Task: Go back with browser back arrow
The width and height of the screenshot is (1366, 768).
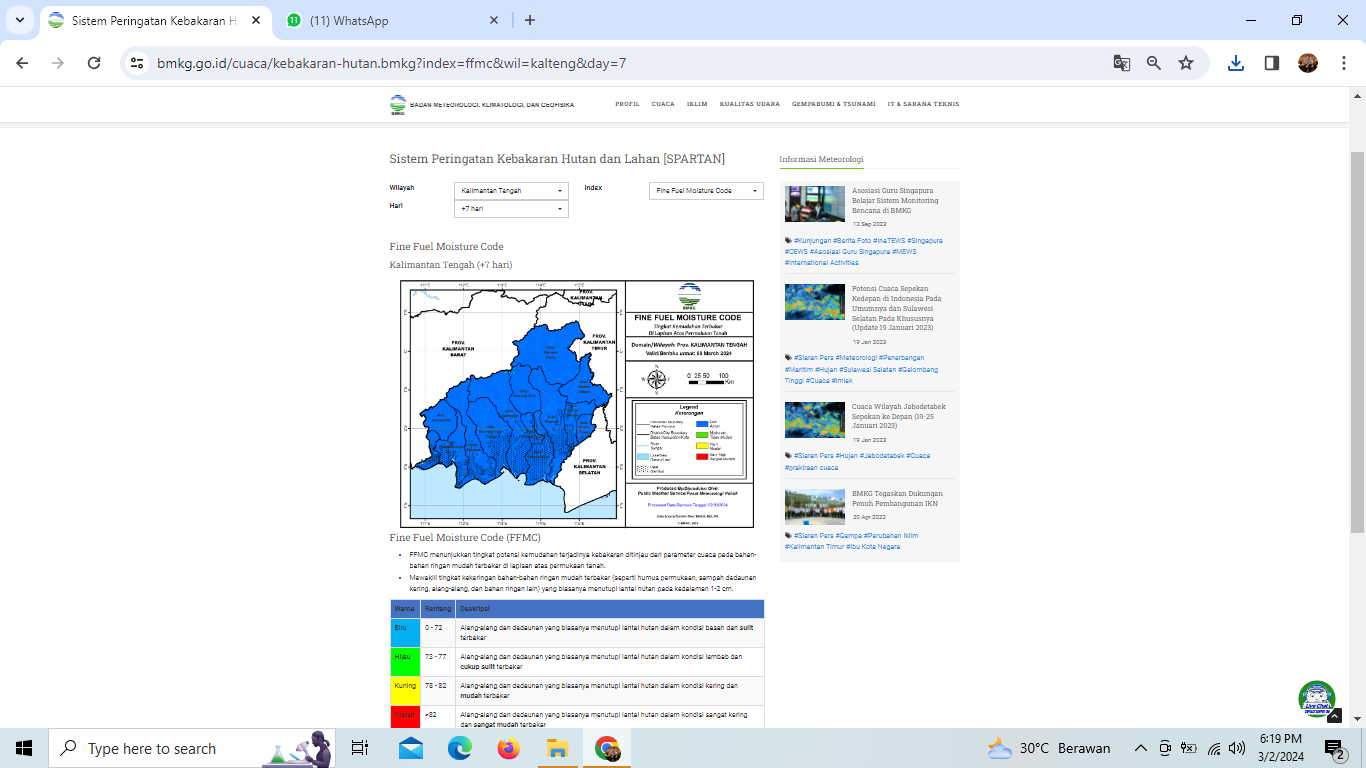Action: pyautogui.click(x=22, y=63)
